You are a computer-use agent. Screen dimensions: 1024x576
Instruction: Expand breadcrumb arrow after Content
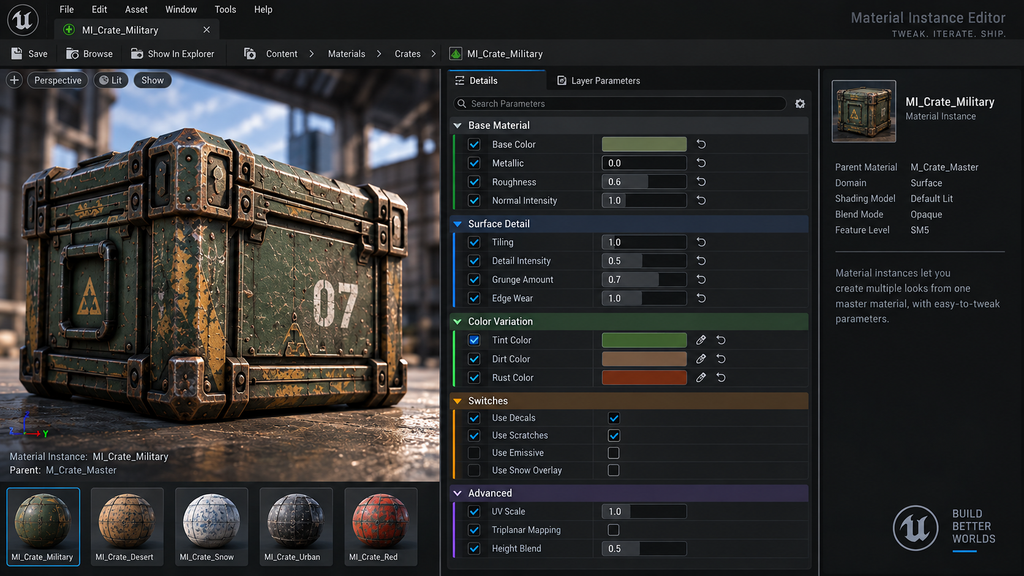(312, 54)
